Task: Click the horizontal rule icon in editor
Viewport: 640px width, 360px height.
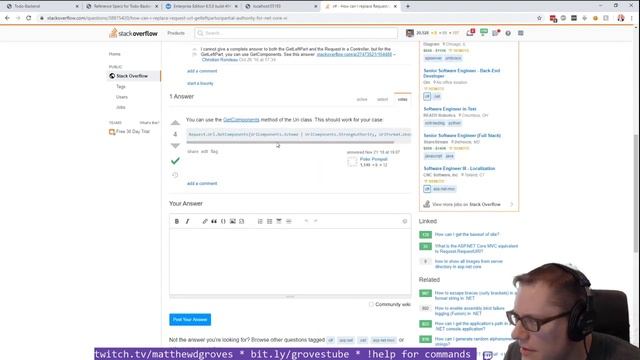Action: pyautogui.click(x=289, y=221)
